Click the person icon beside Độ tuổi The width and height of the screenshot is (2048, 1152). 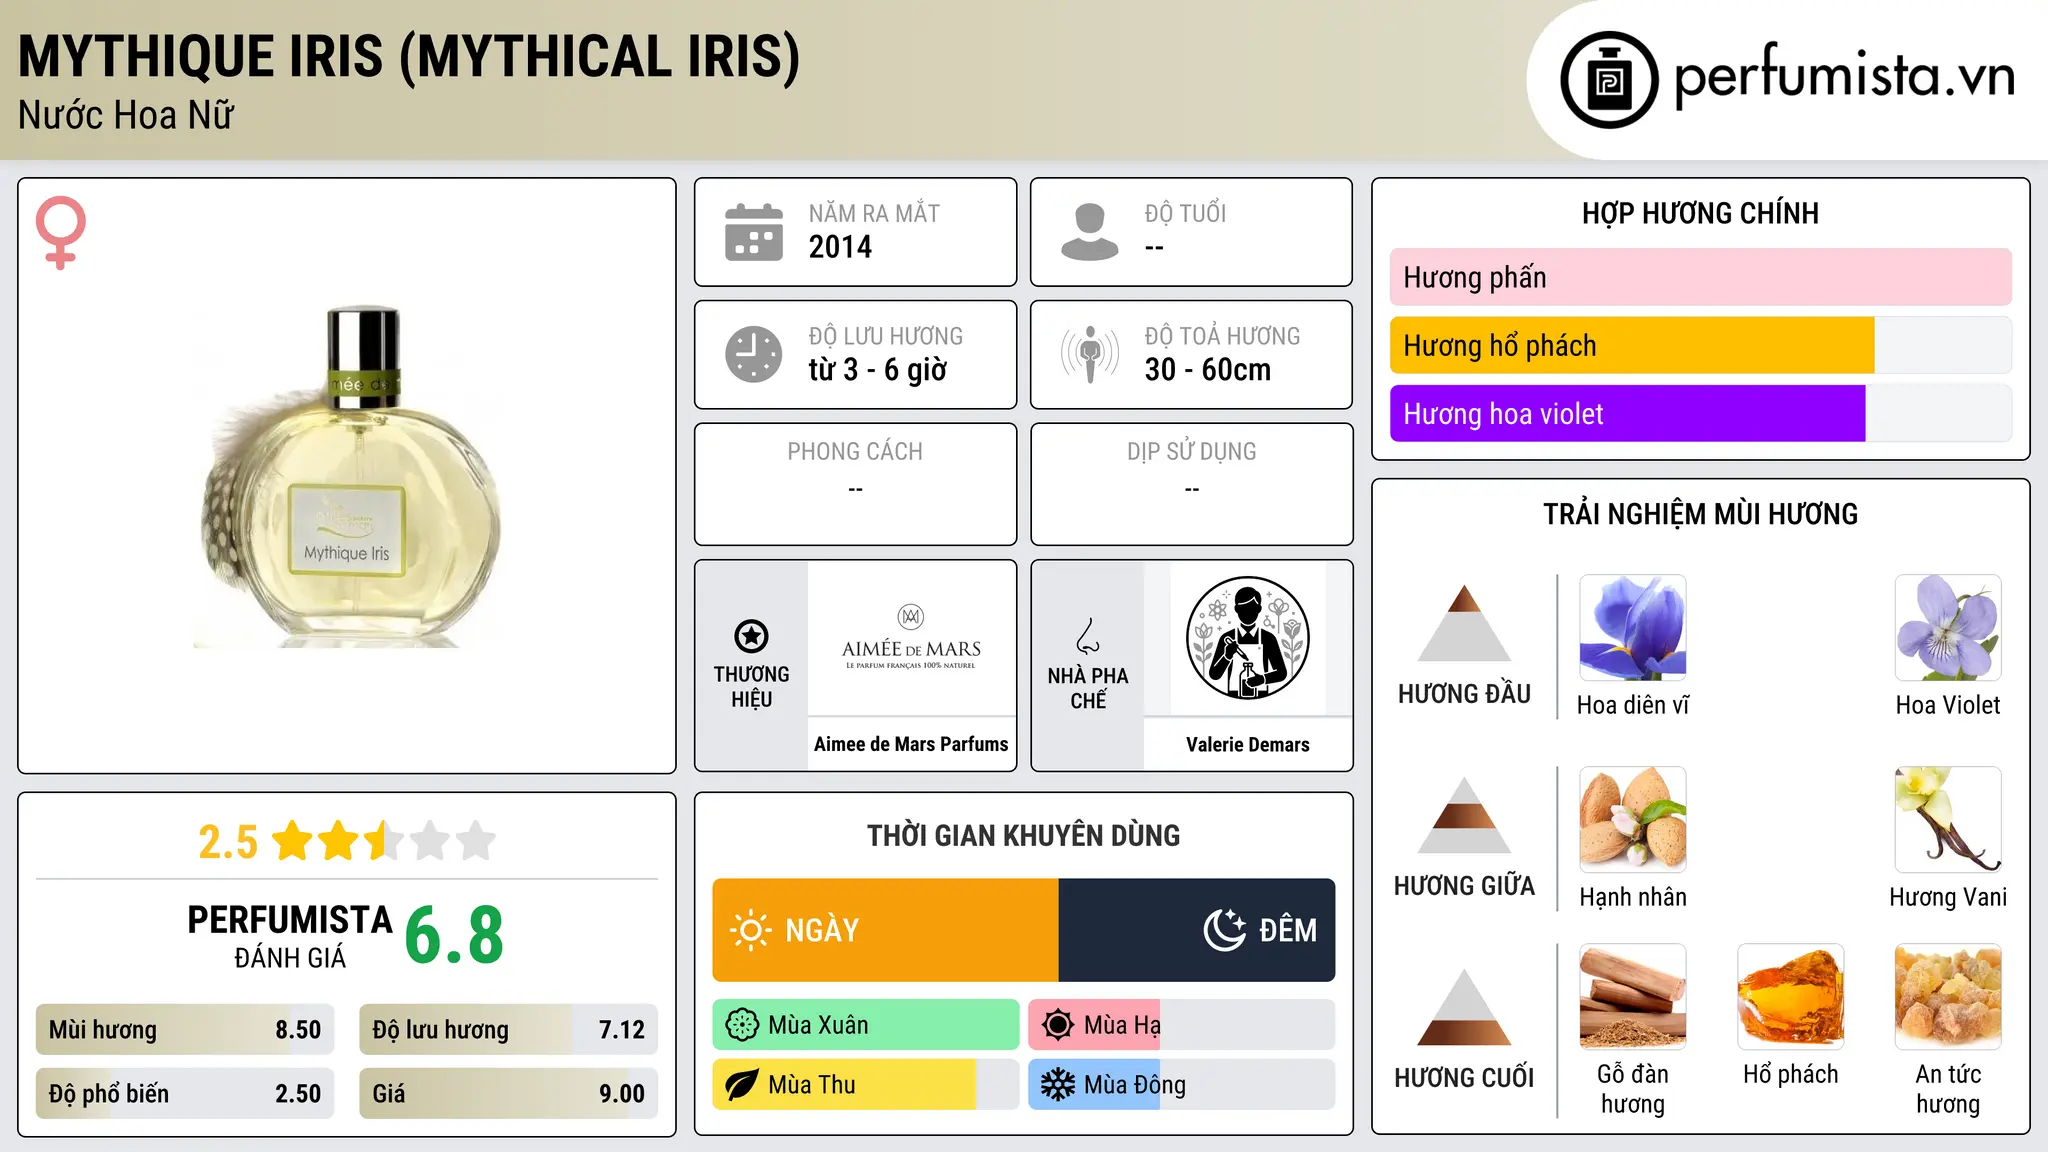[1090, 232]
